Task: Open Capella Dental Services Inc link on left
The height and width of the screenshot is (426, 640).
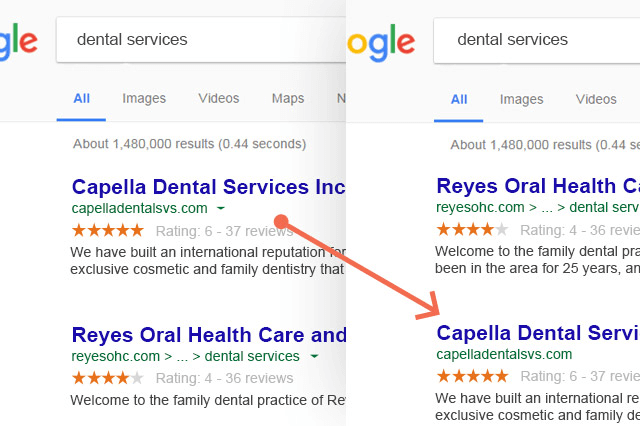Action: [209, 187]
